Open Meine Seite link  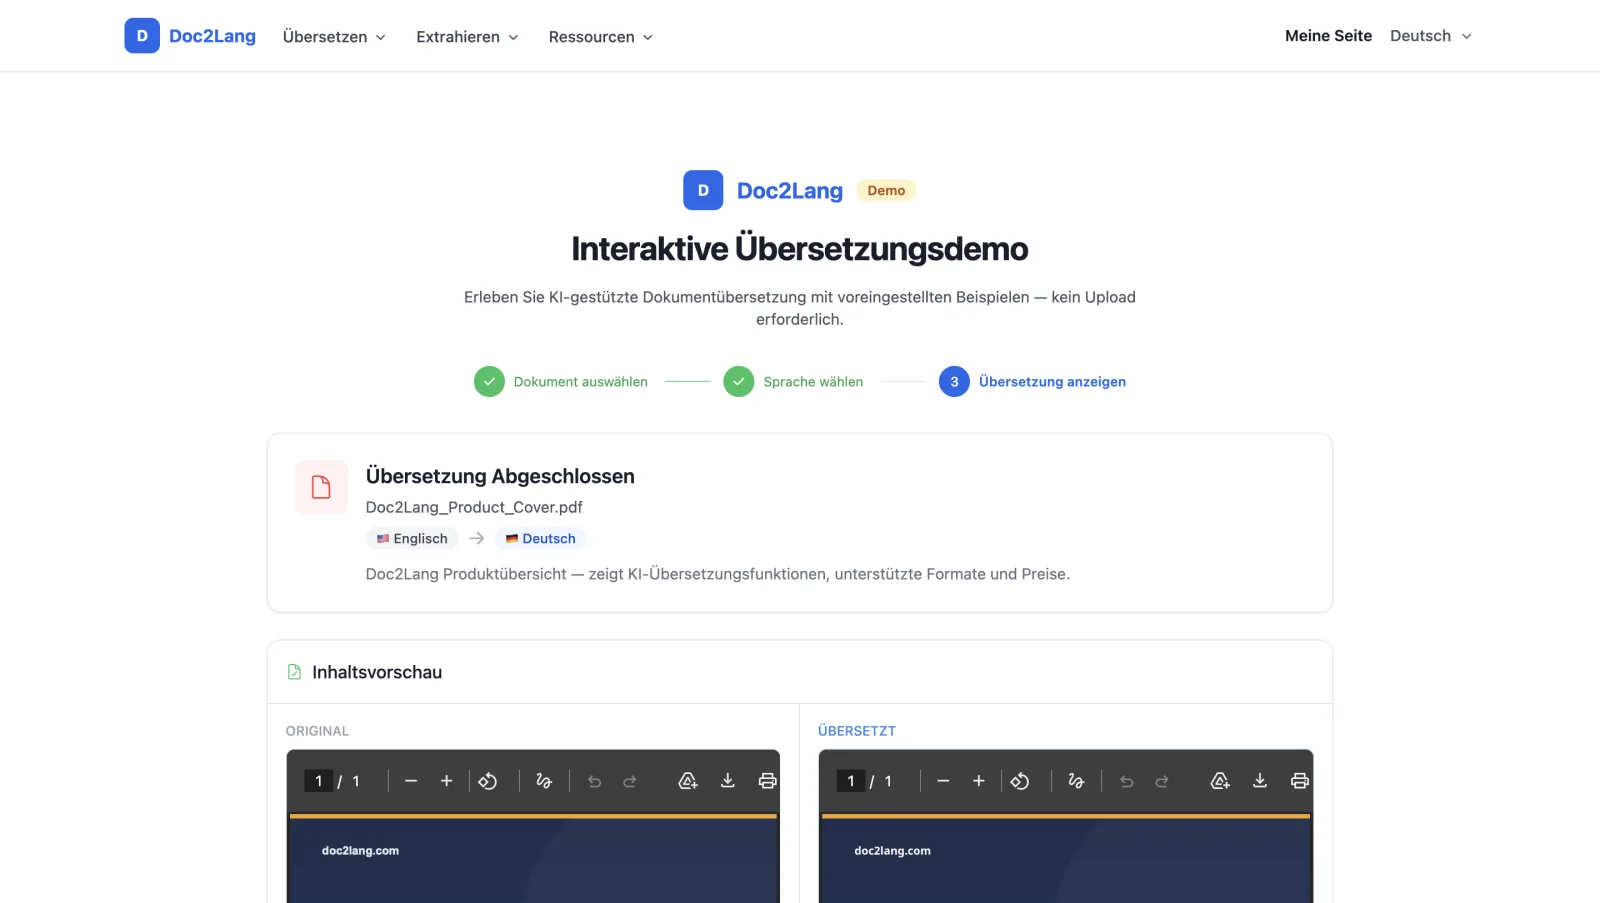click(x=1328, y=36)
